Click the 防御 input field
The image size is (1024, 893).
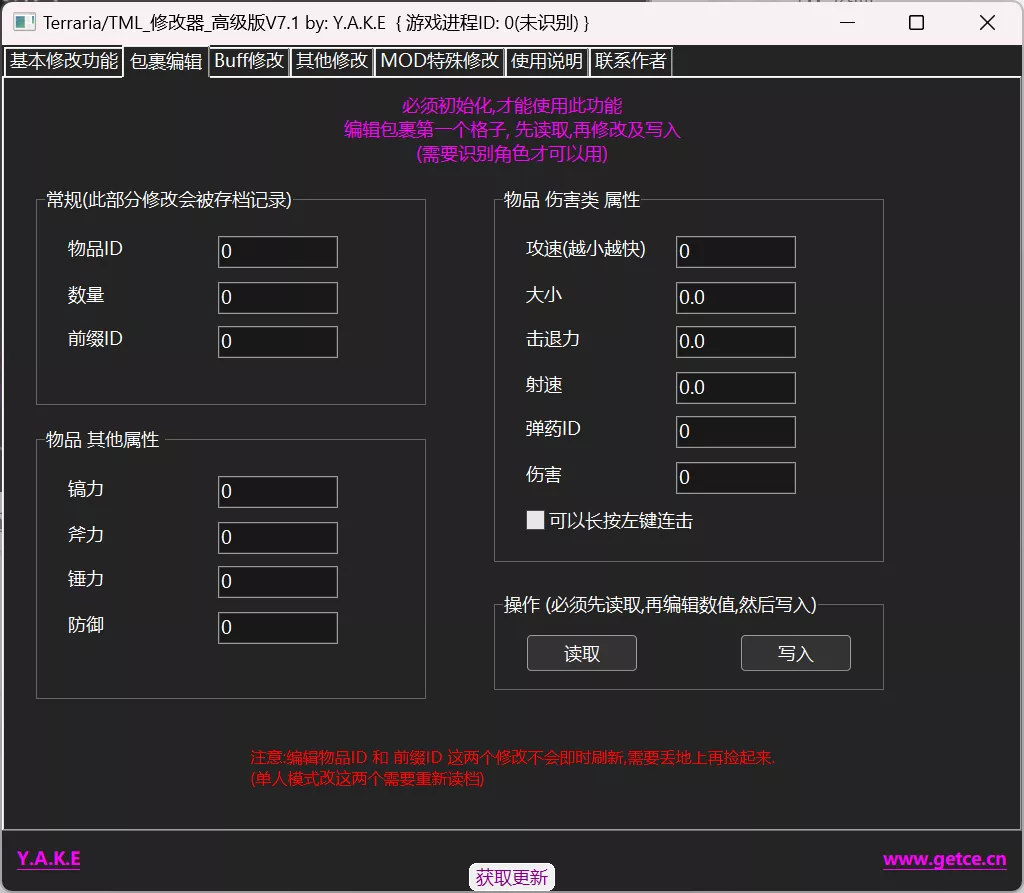click(x=278, y=627)
